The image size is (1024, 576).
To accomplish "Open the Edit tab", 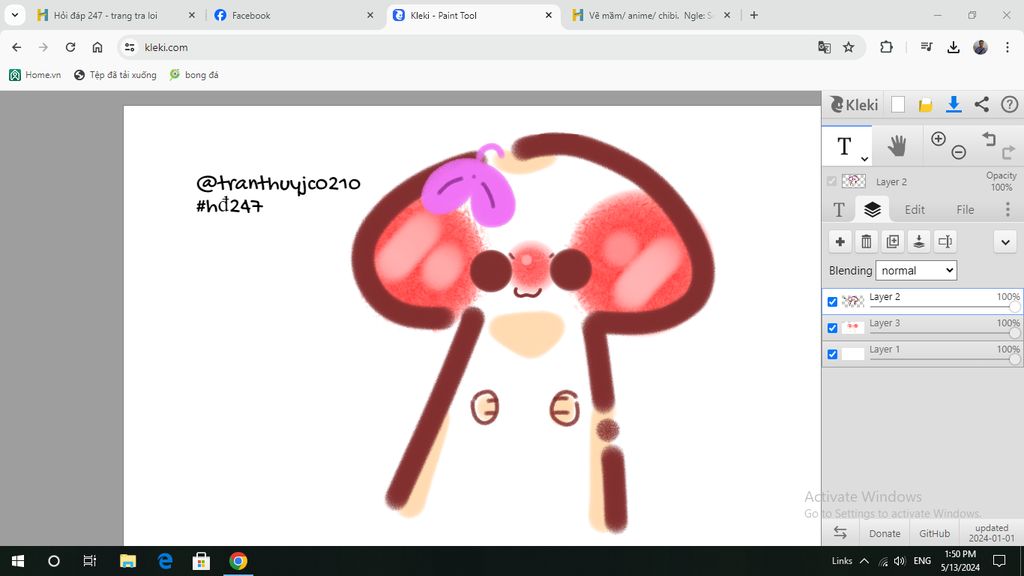I will 914,210.
